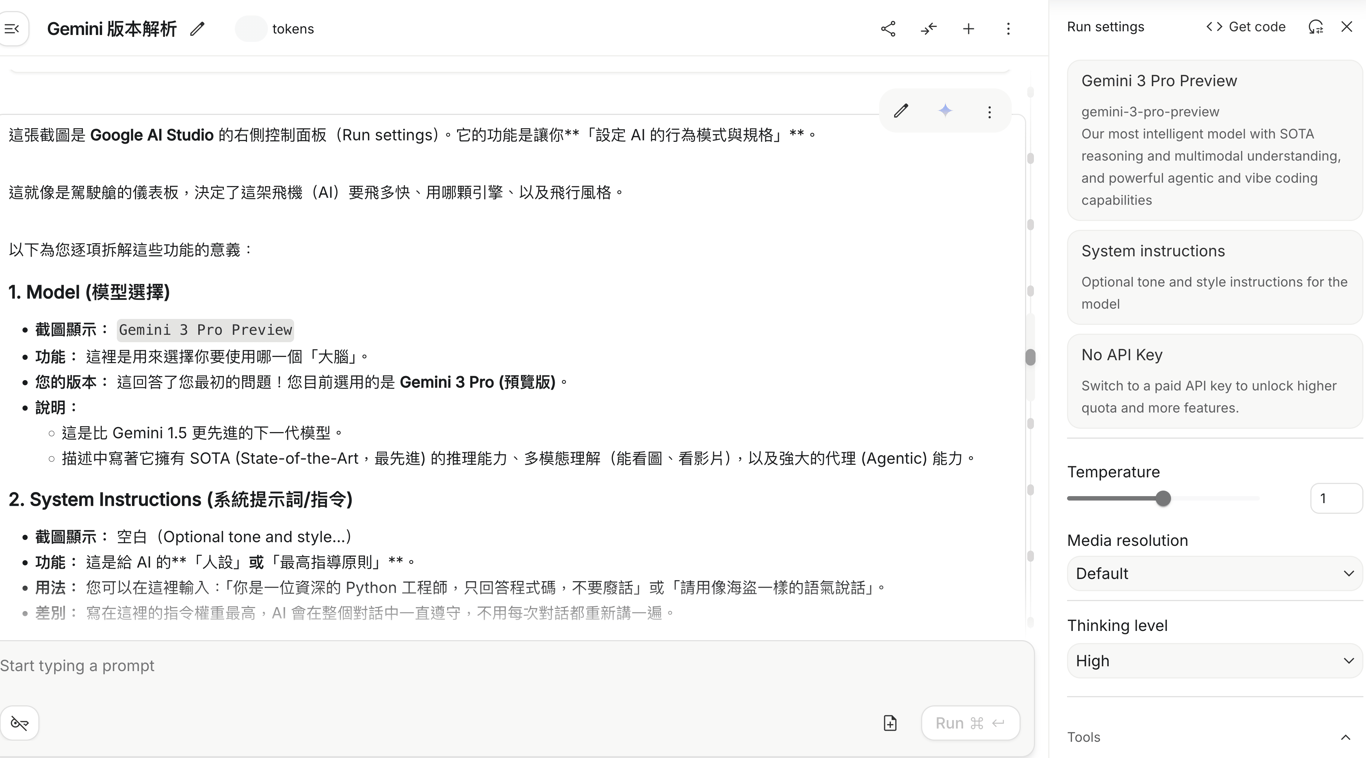The height and width of the screenshot is (758, 1366).
Task: Edit the chat title Gemini 版本解析
Action: (x=198, y=29)
